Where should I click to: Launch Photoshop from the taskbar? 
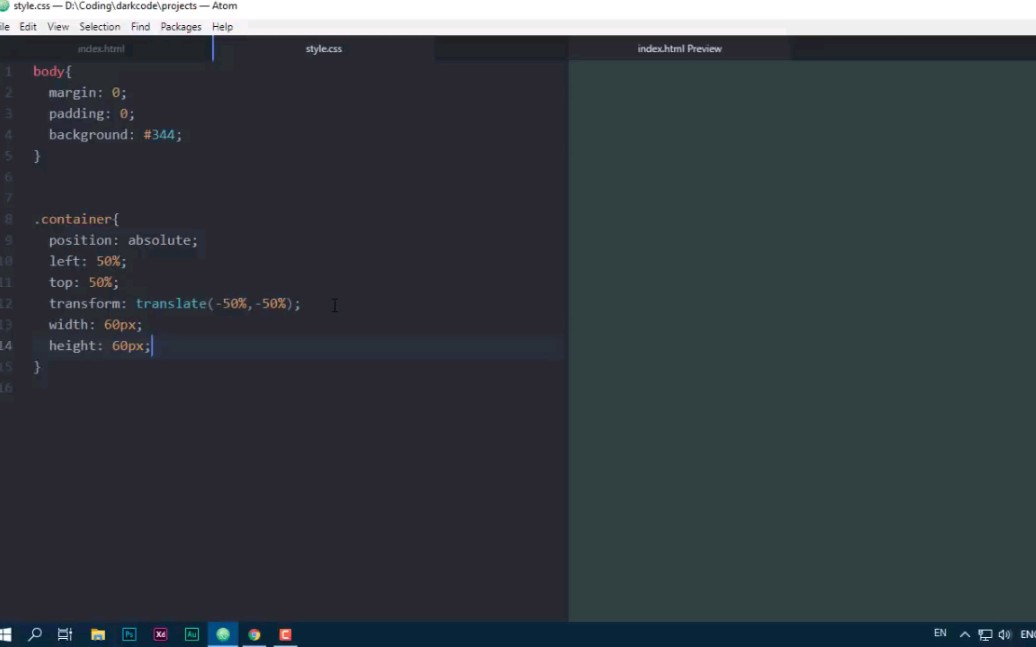(129, 634)
